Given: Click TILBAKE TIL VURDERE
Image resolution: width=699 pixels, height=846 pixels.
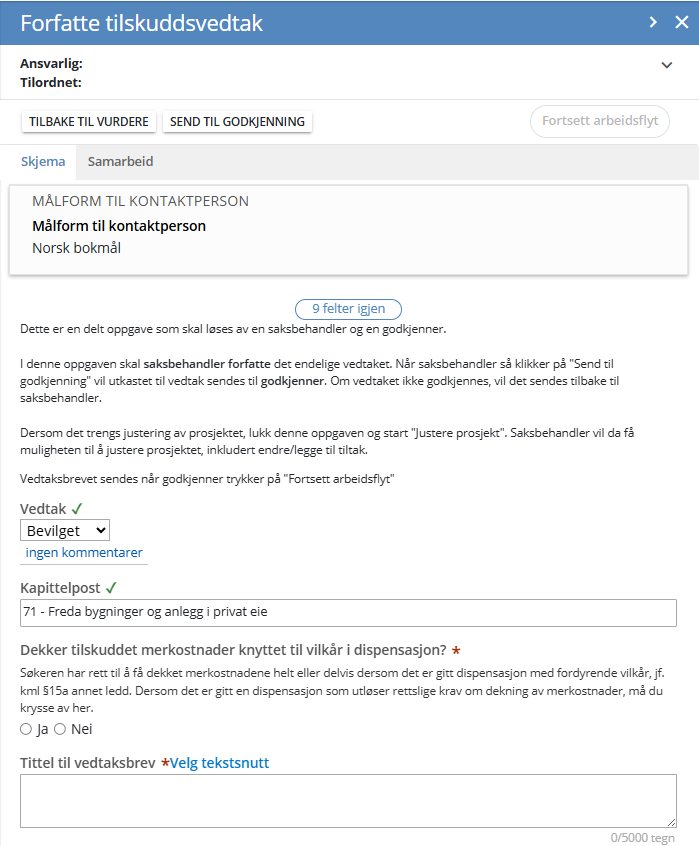Looking at the screenshot, I should point(88,120).
